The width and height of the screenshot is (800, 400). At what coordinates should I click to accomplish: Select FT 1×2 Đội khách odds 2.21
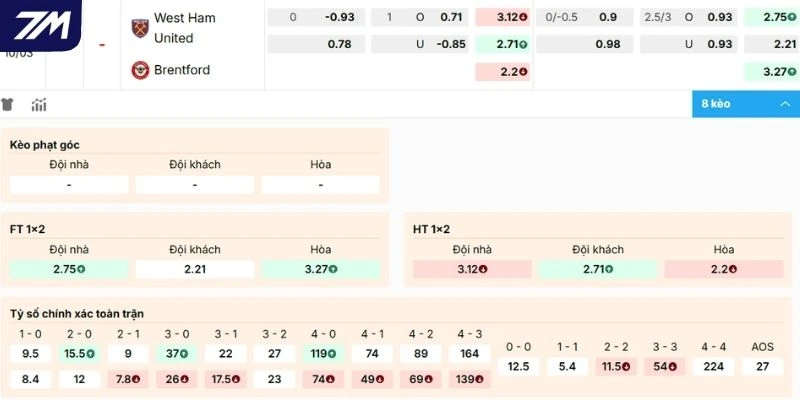tap(195, 269)
